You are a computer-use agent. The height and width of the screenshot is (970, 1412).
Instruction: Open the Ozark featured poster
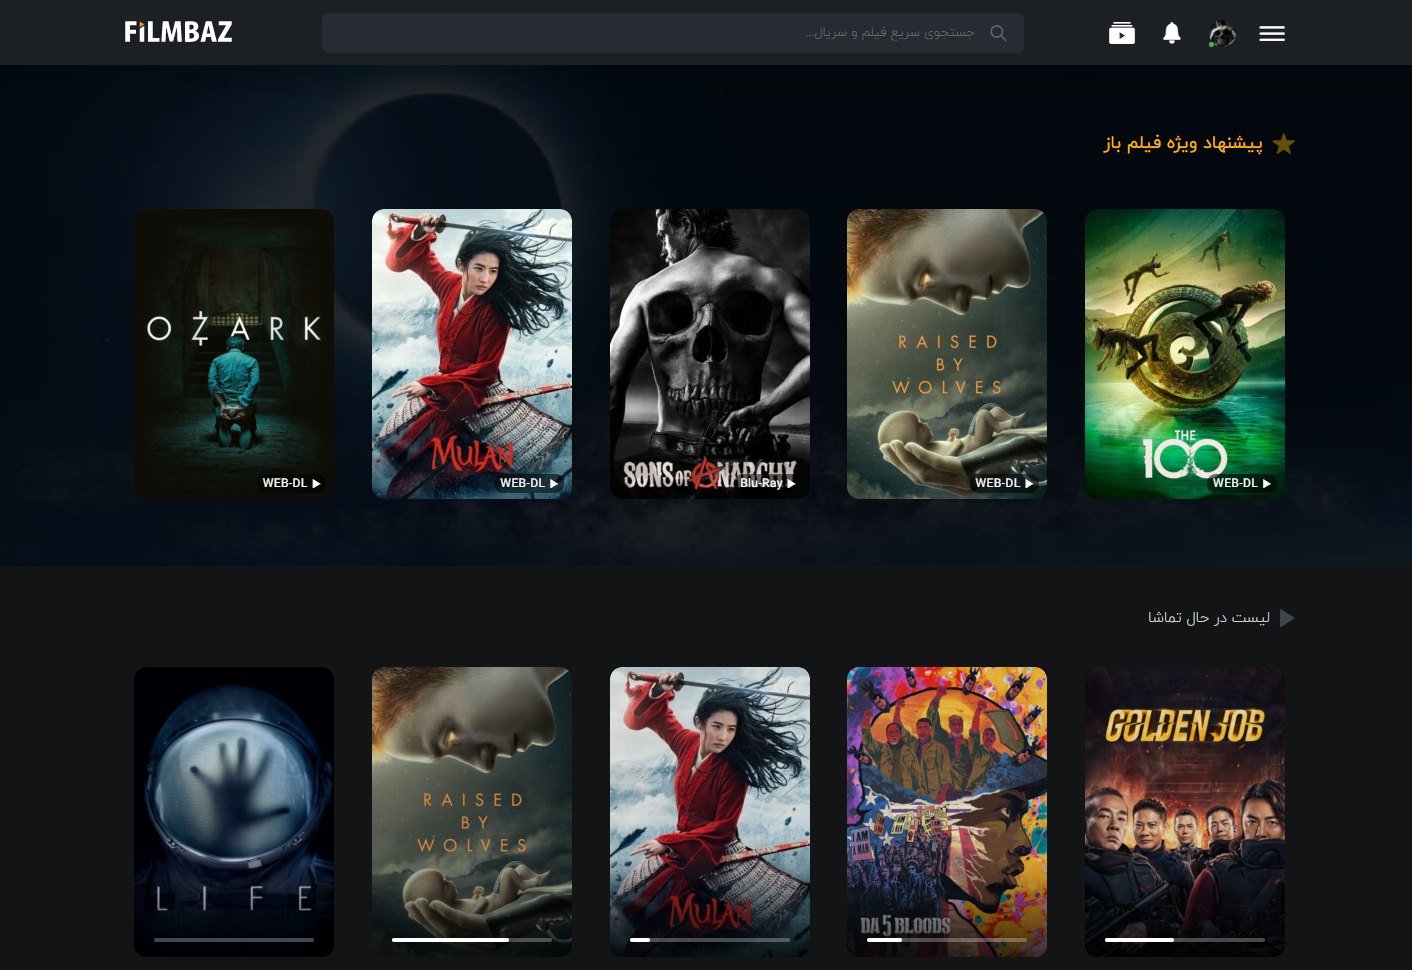(234, 354)
